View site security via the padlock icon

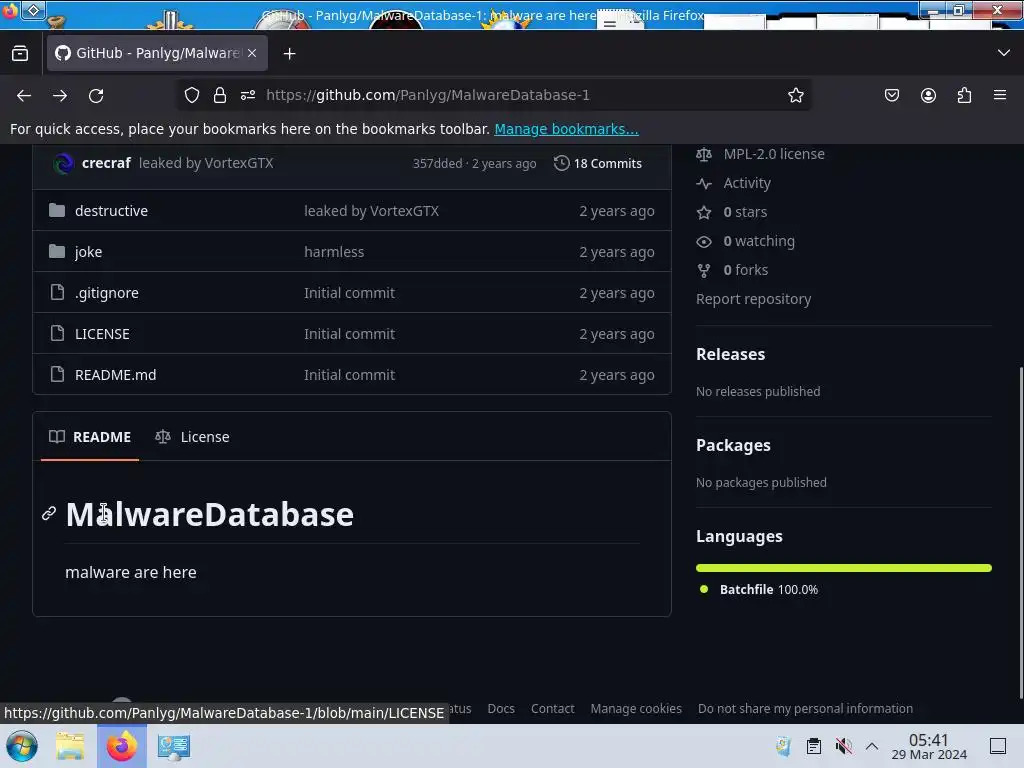pyautogui.click(x=220, y=95)
